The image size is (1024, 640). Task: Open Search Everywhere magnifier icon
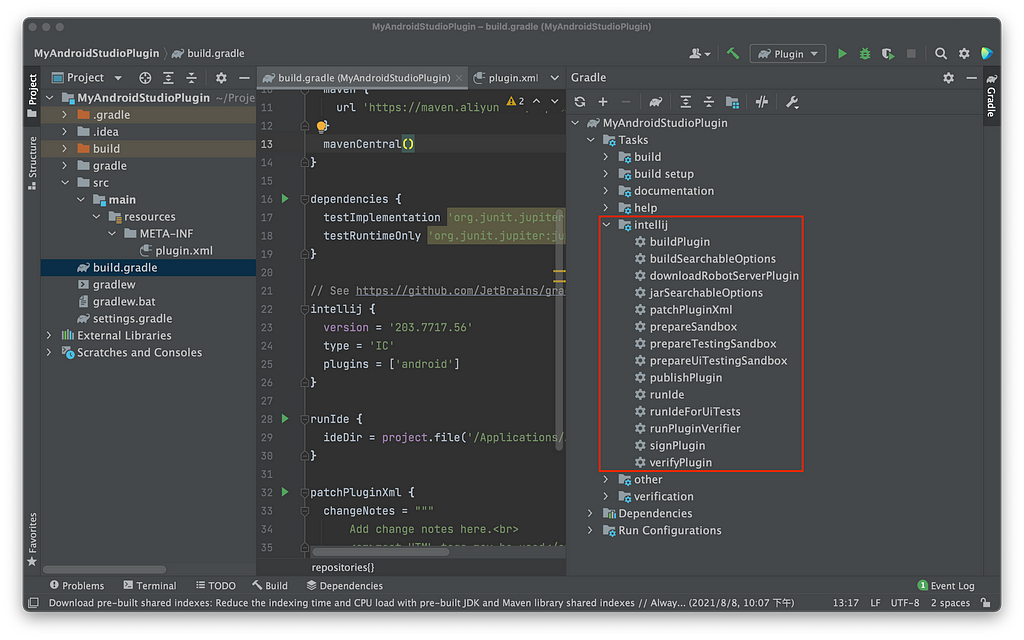coord(940,54)
